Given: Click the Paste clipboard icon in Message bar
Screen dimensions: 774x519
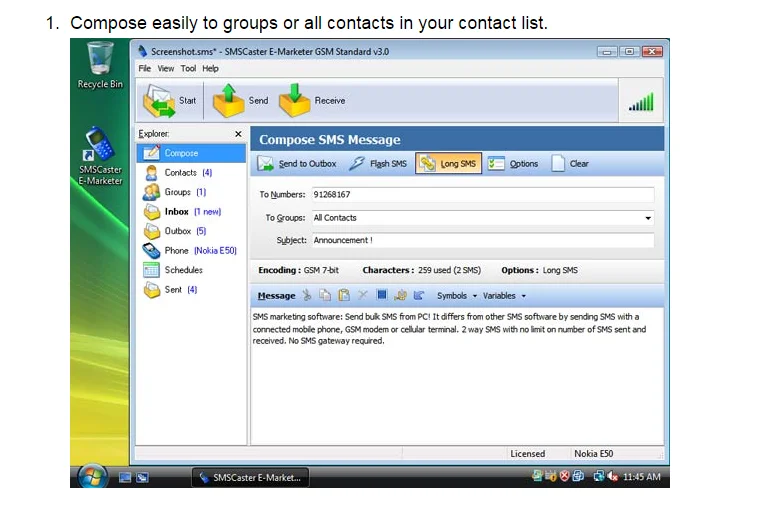Looking at the screenshot, I should click(343, 296).
